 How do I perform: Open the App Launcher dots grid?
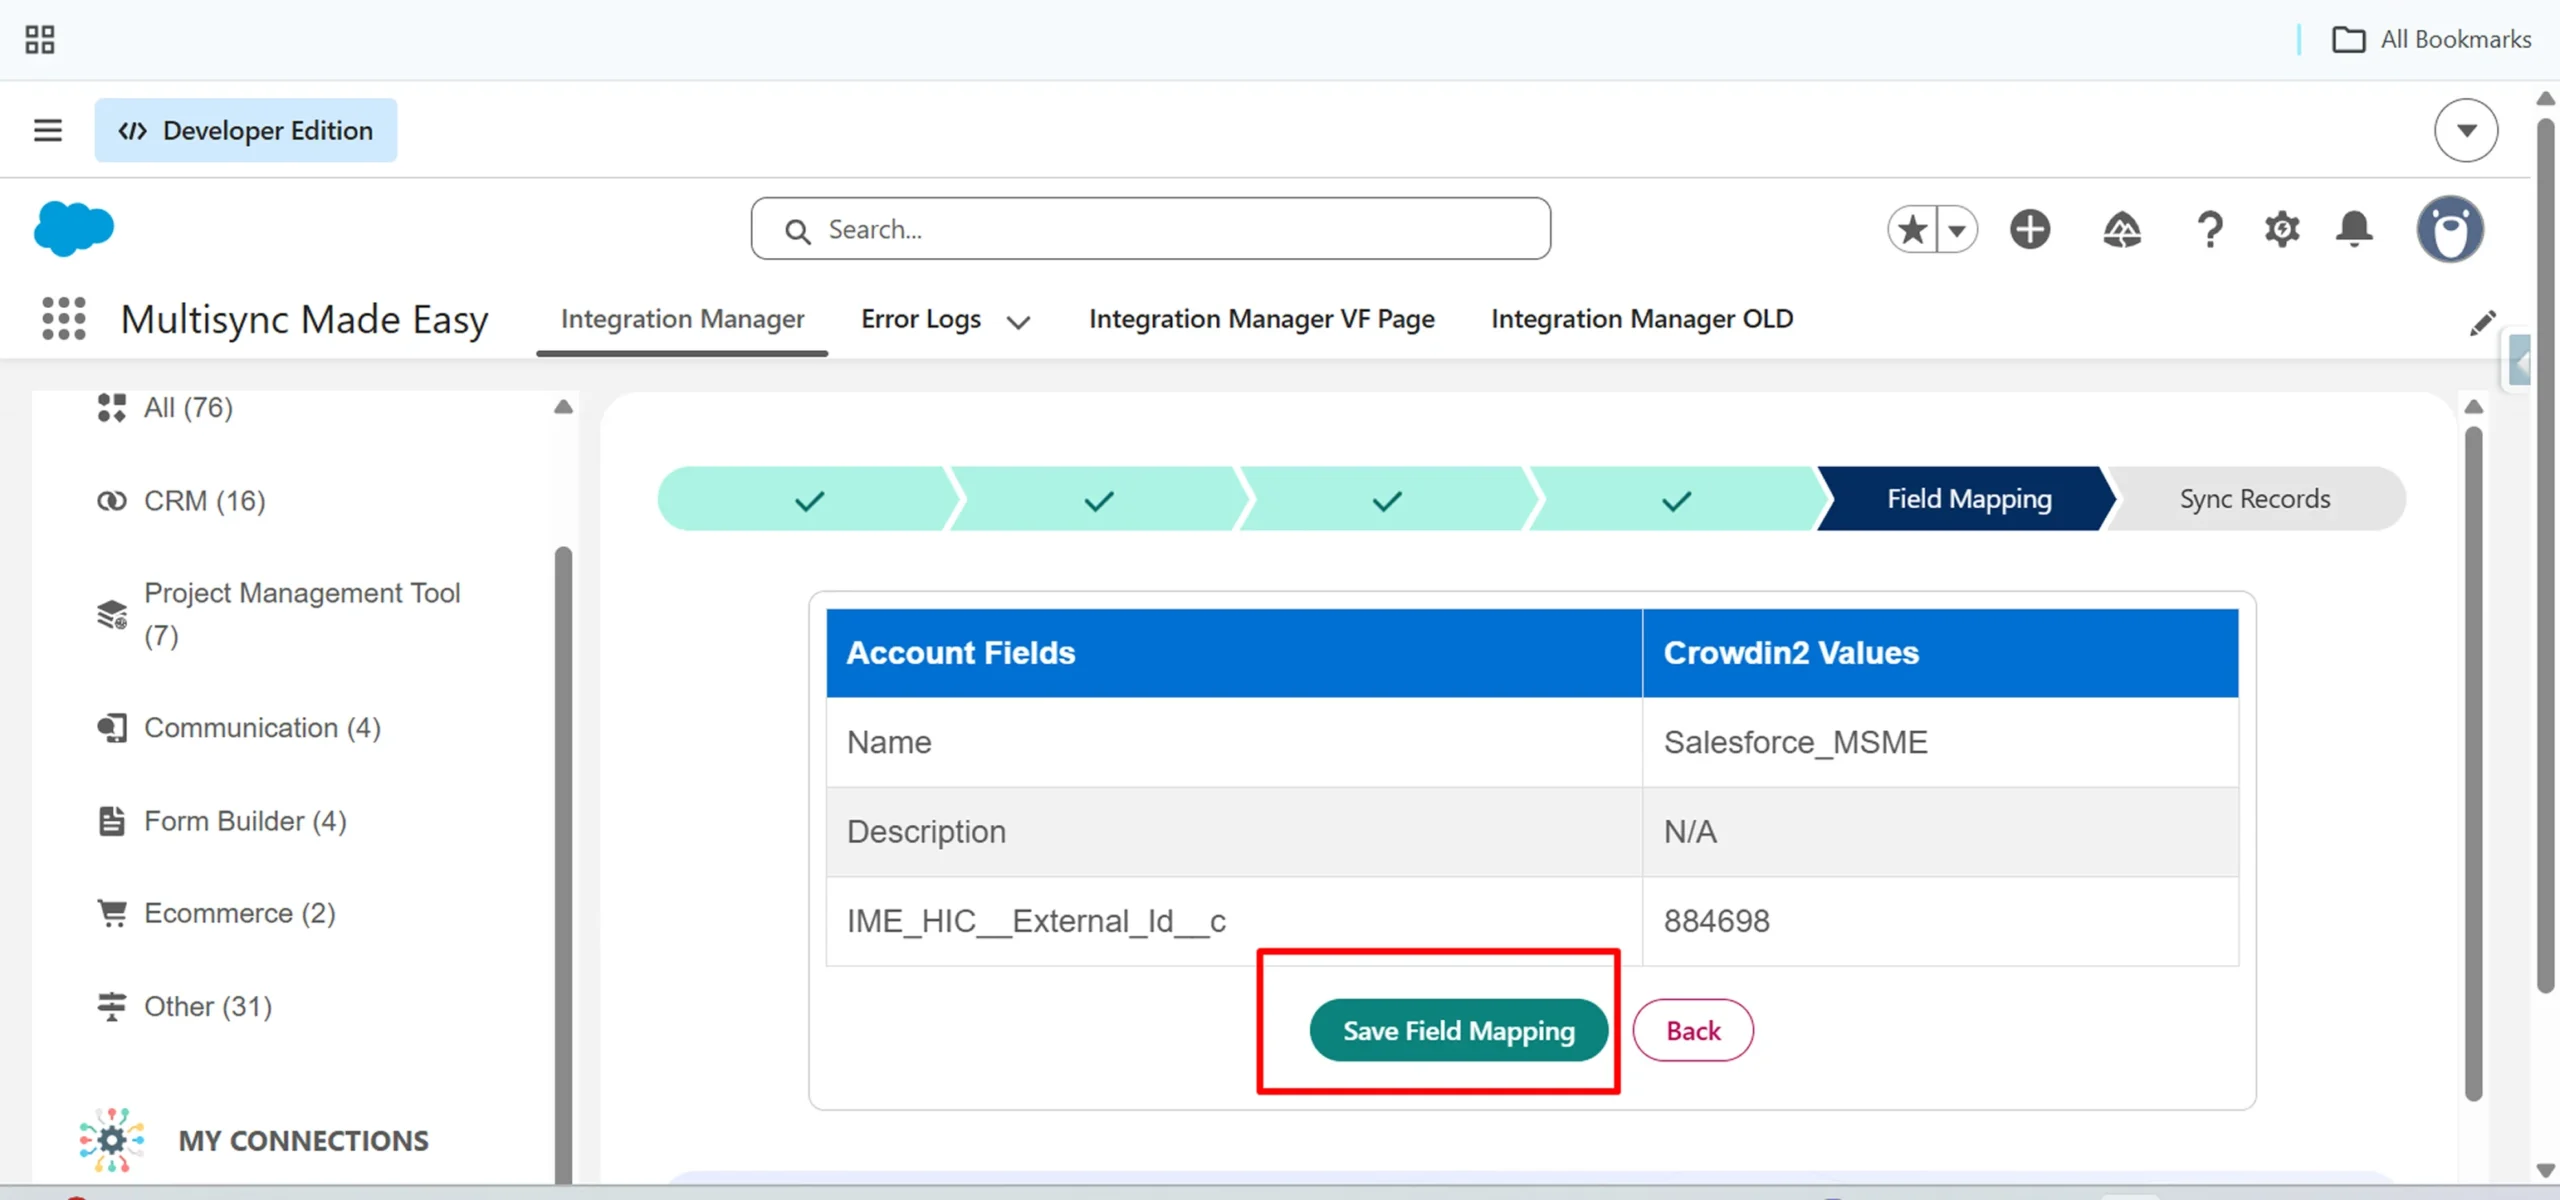click(64, 319)
